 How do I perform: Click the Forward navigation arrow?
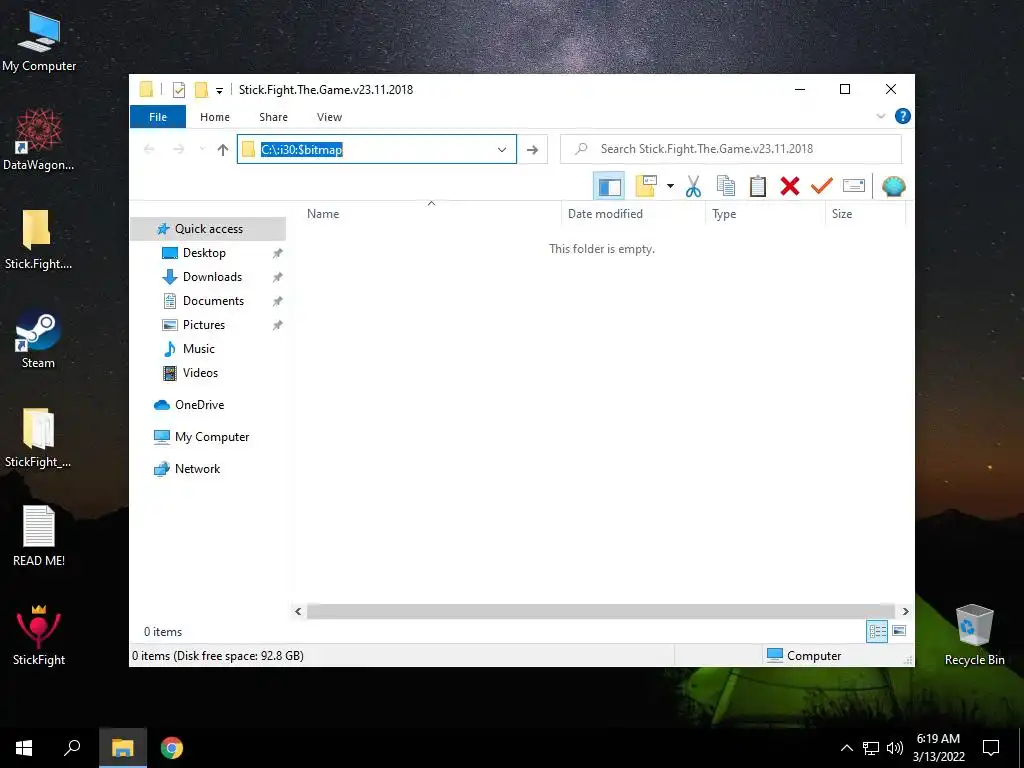click(x=178, y=150)
